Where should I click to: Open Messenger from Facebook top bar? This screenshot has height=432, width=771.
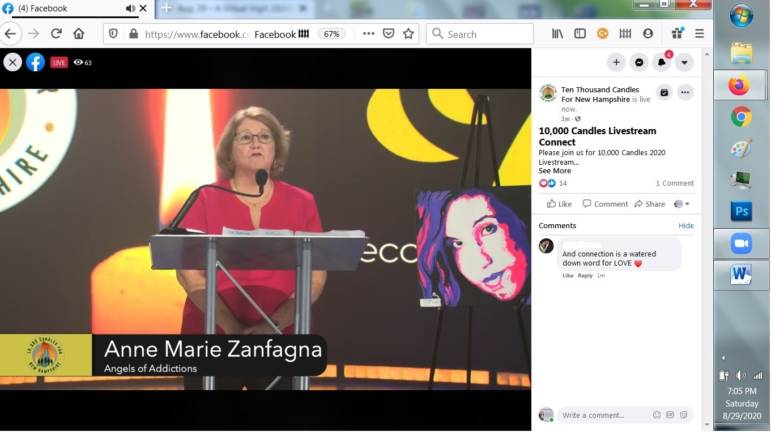[x=639, y=62]
